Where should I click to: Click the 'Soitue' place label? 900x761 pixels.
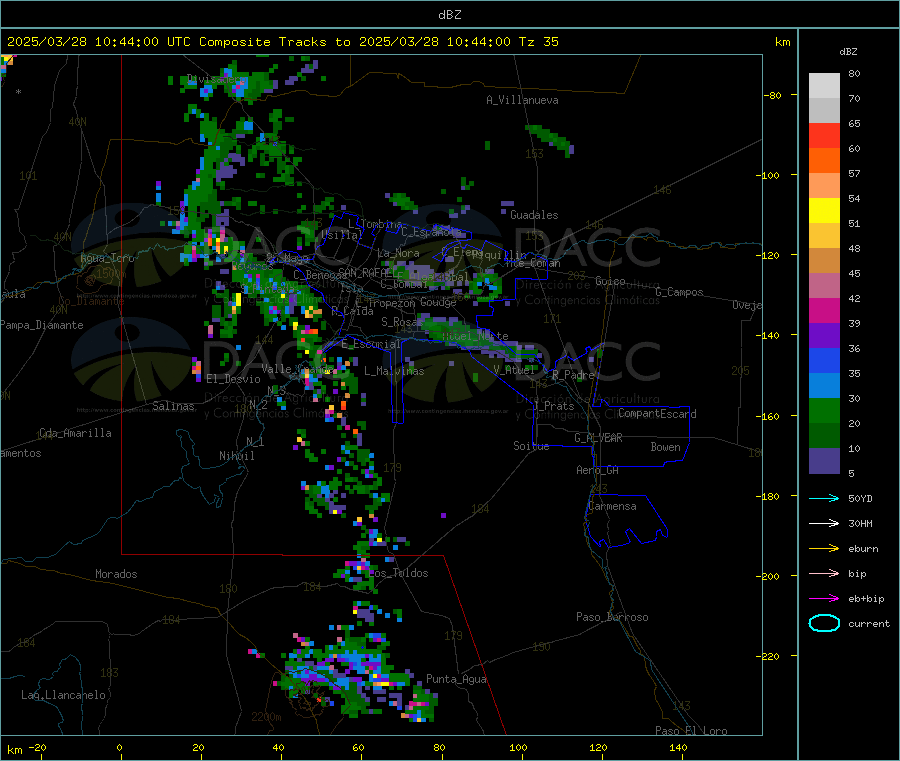pos(531,446)
